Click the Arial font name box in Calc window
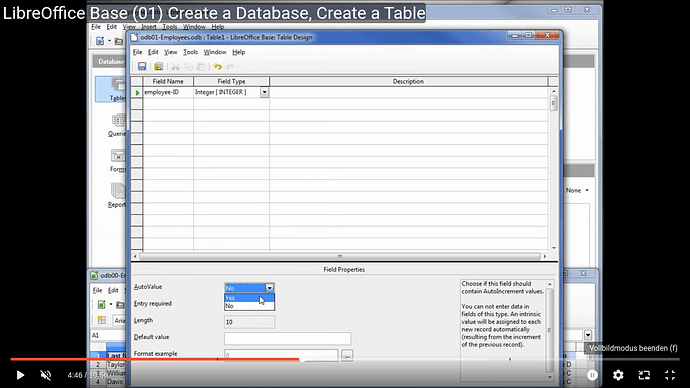Viewport: 690px width, 388px height. point(119,320)
